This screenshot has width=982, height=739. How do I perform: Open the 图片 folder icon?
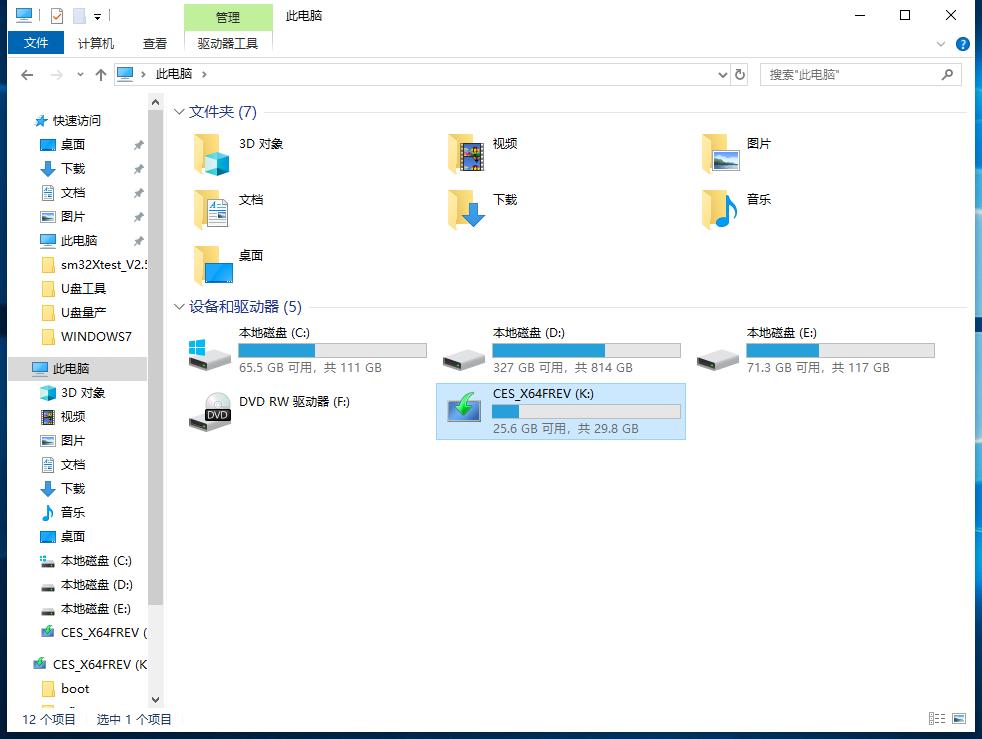point(721,155)
